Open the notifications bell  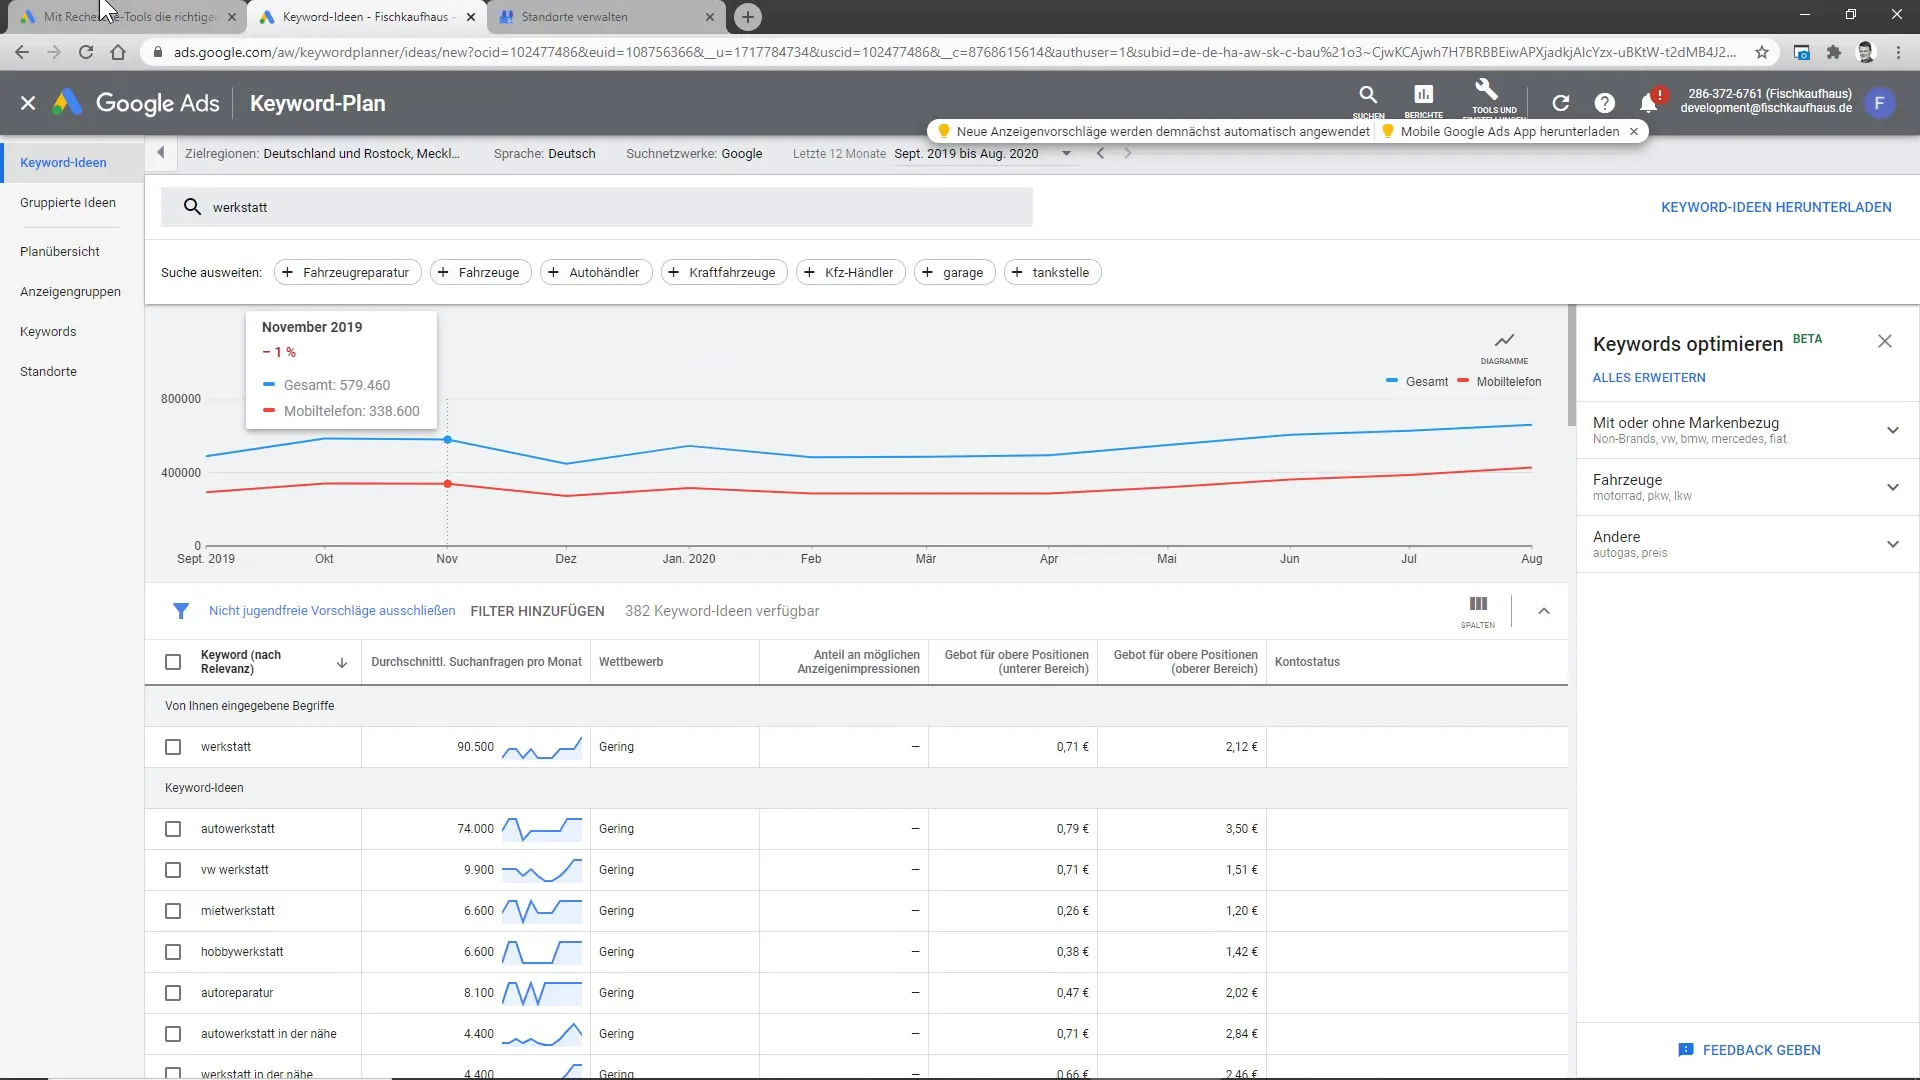click(x=1648, y=103)
